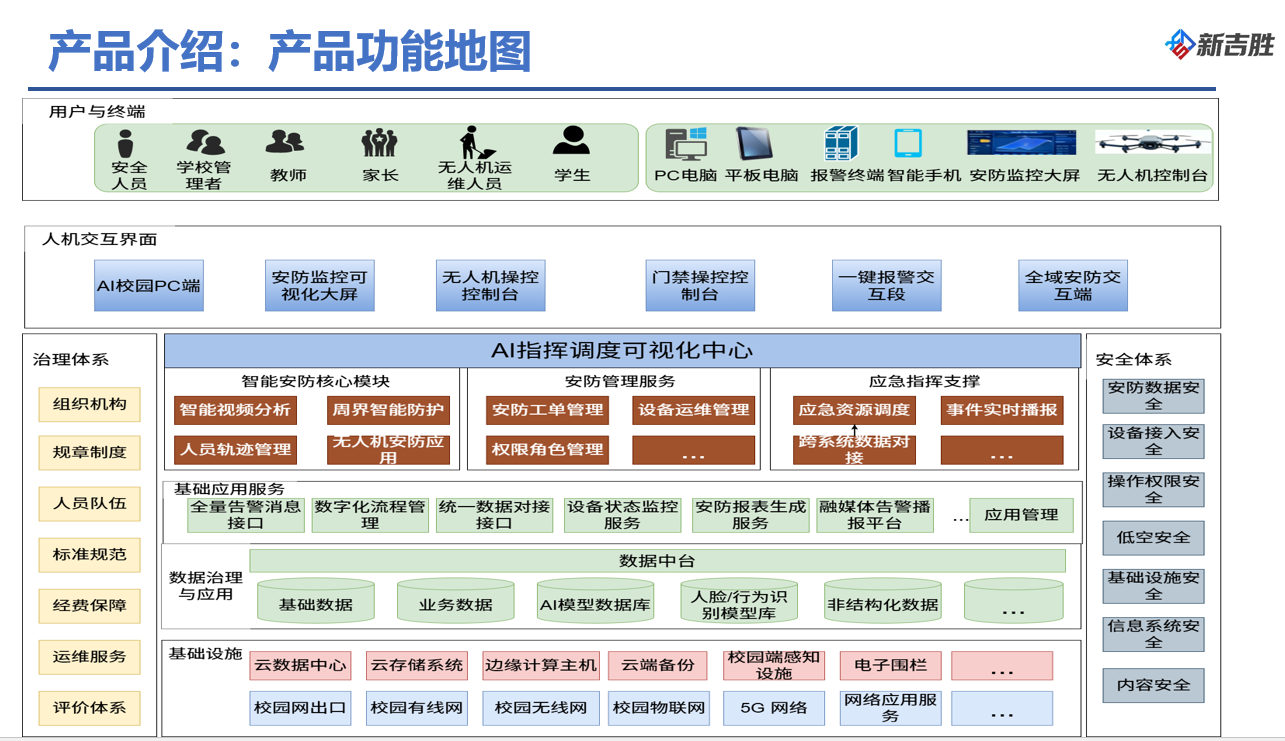The image size is (1285, 741).
Task: Select AI指挥调度可视化中心 header bar
Action: click(621, 351)
